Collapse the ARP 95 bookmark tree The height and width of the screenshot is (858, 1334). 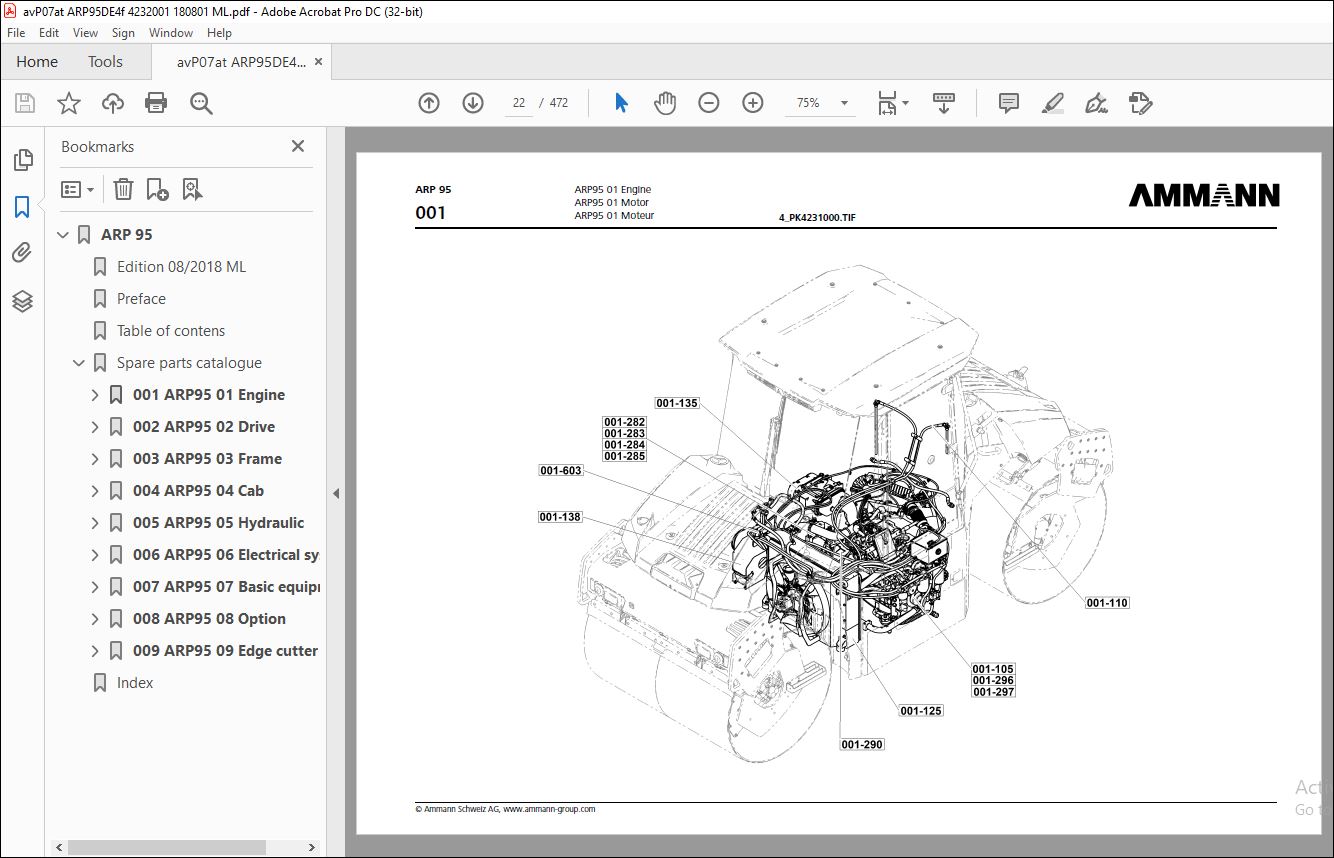63,235
